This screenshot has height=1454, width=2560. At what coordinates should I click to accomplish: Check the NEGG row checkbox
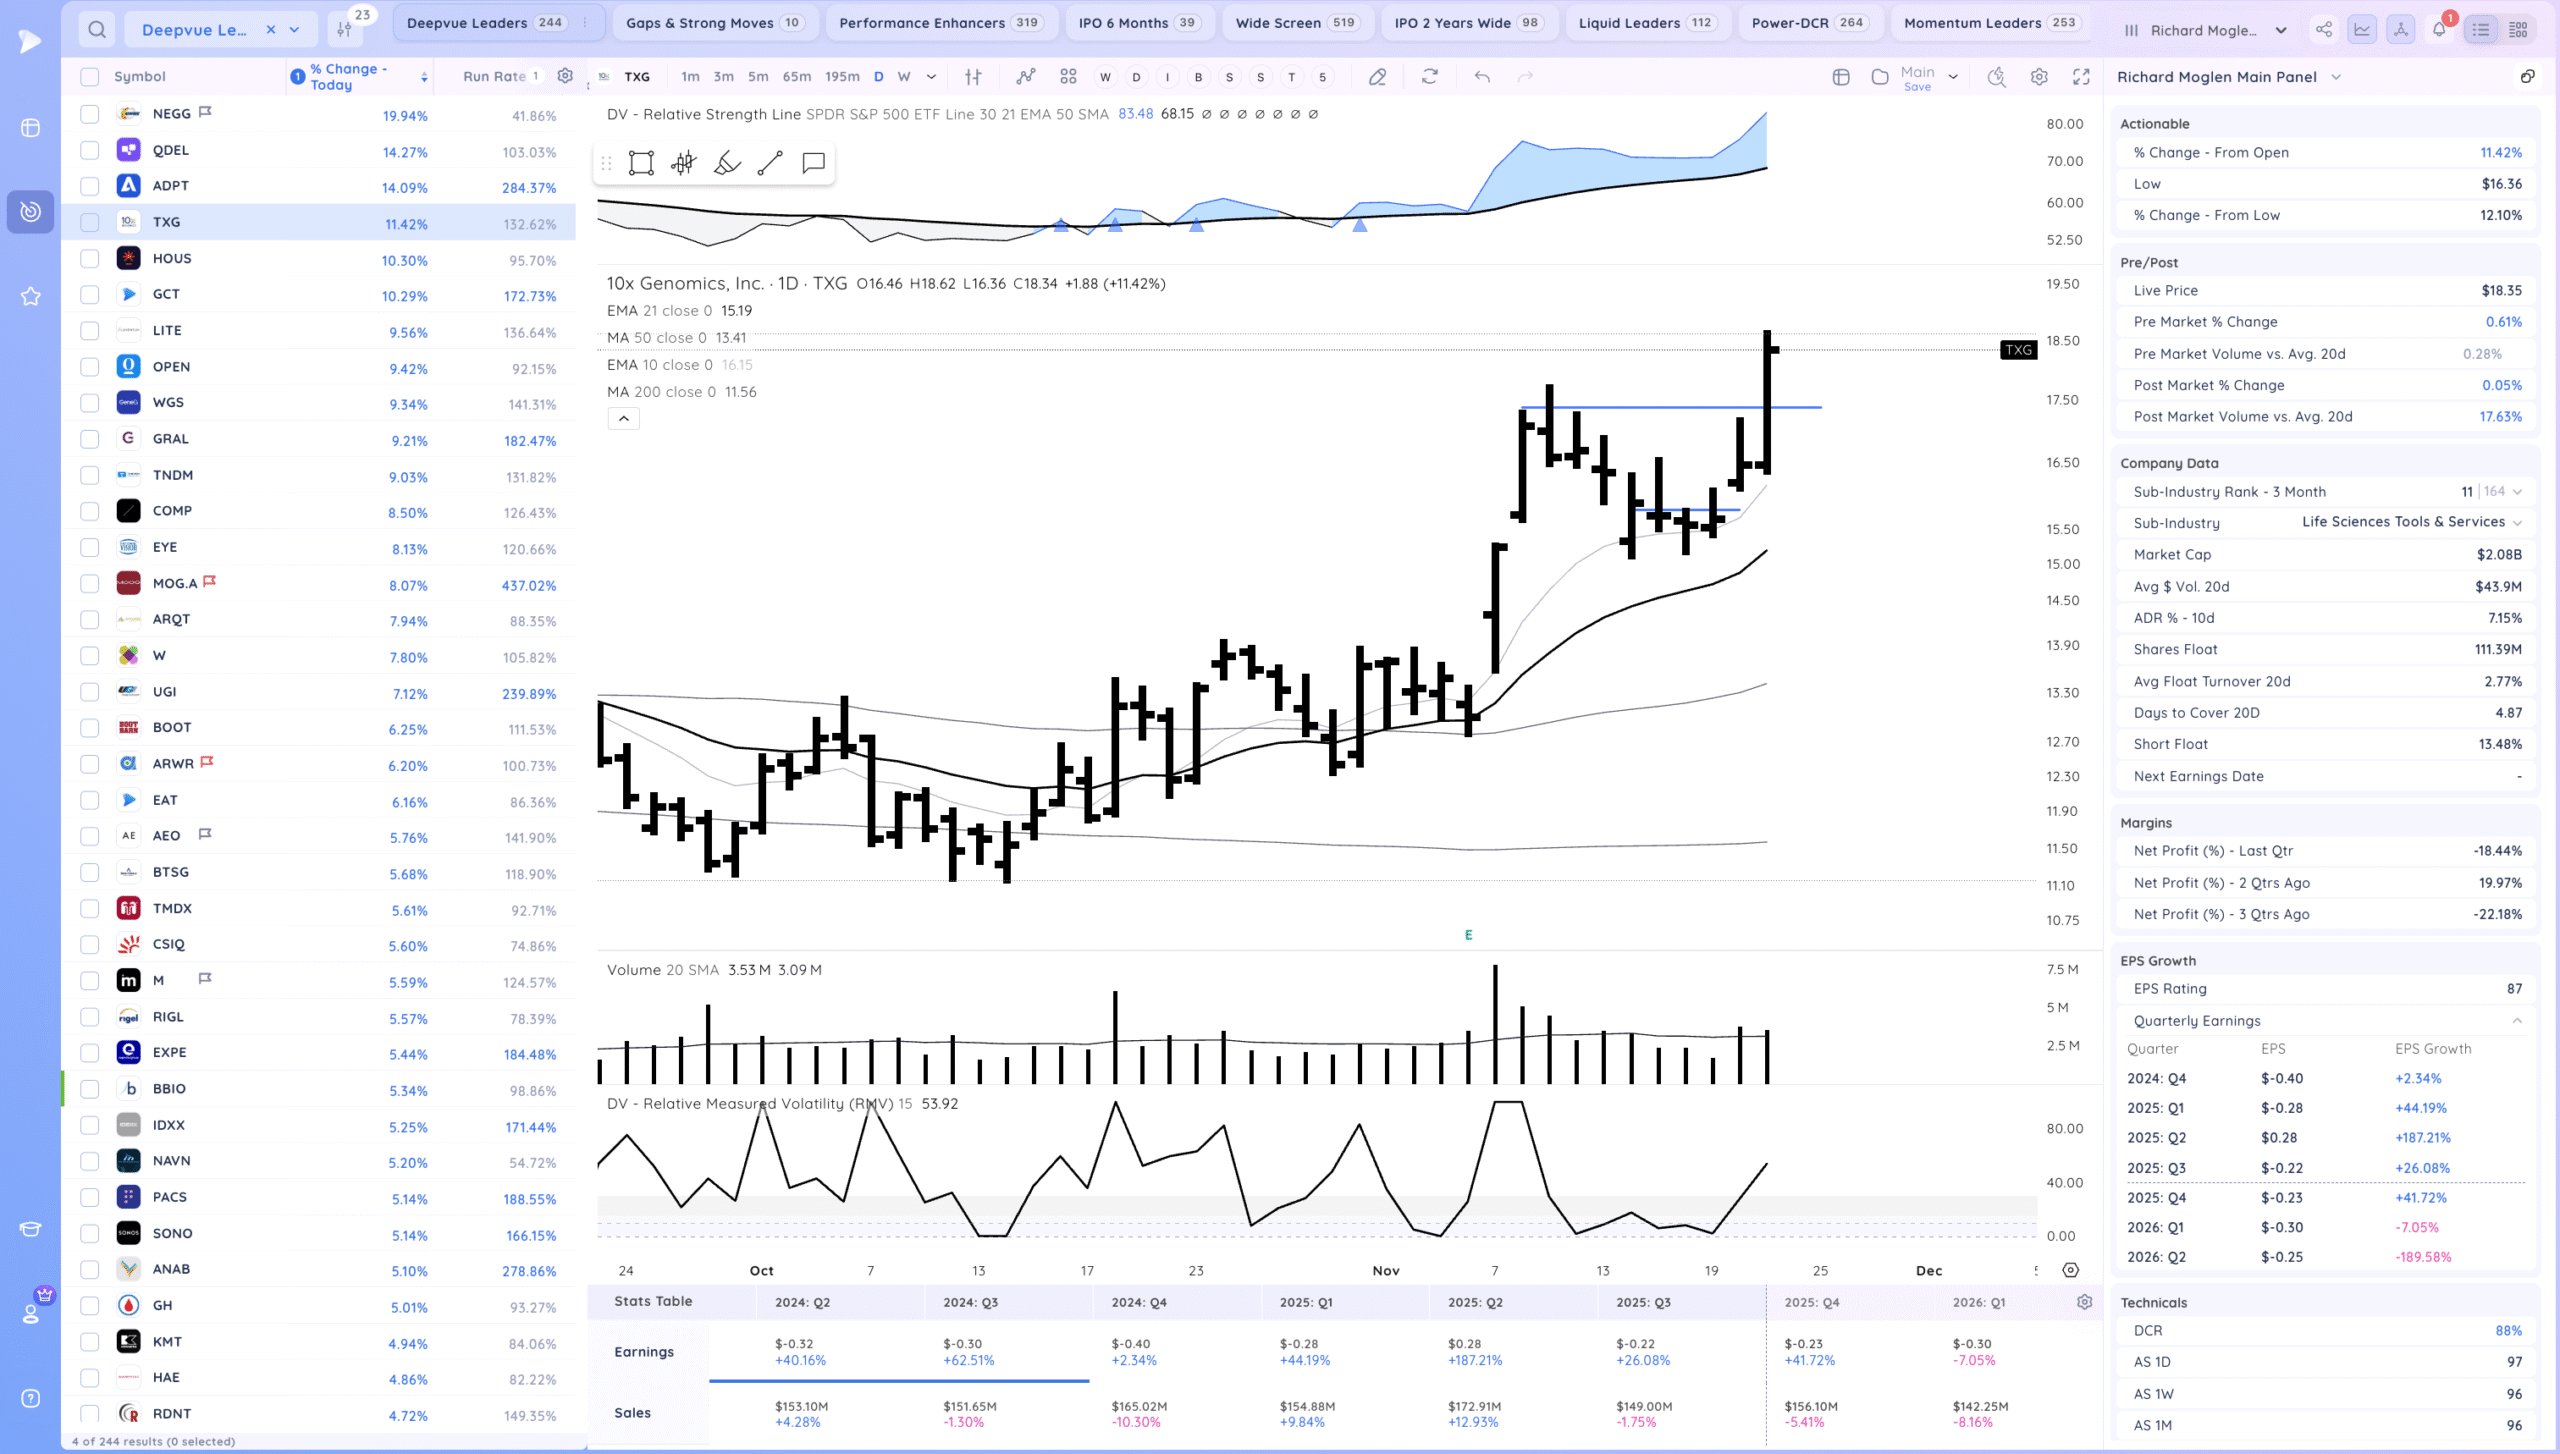click(x=90, y=114)
